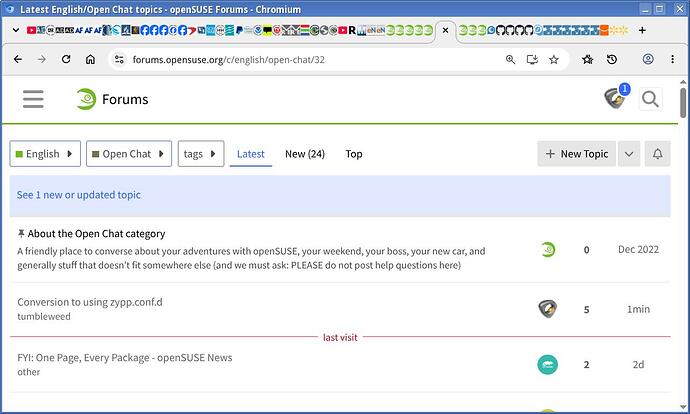The height and width of the screenshot is (414, 690).
Task: Bookmark this page with the star icon
Action: coord(554,59)
